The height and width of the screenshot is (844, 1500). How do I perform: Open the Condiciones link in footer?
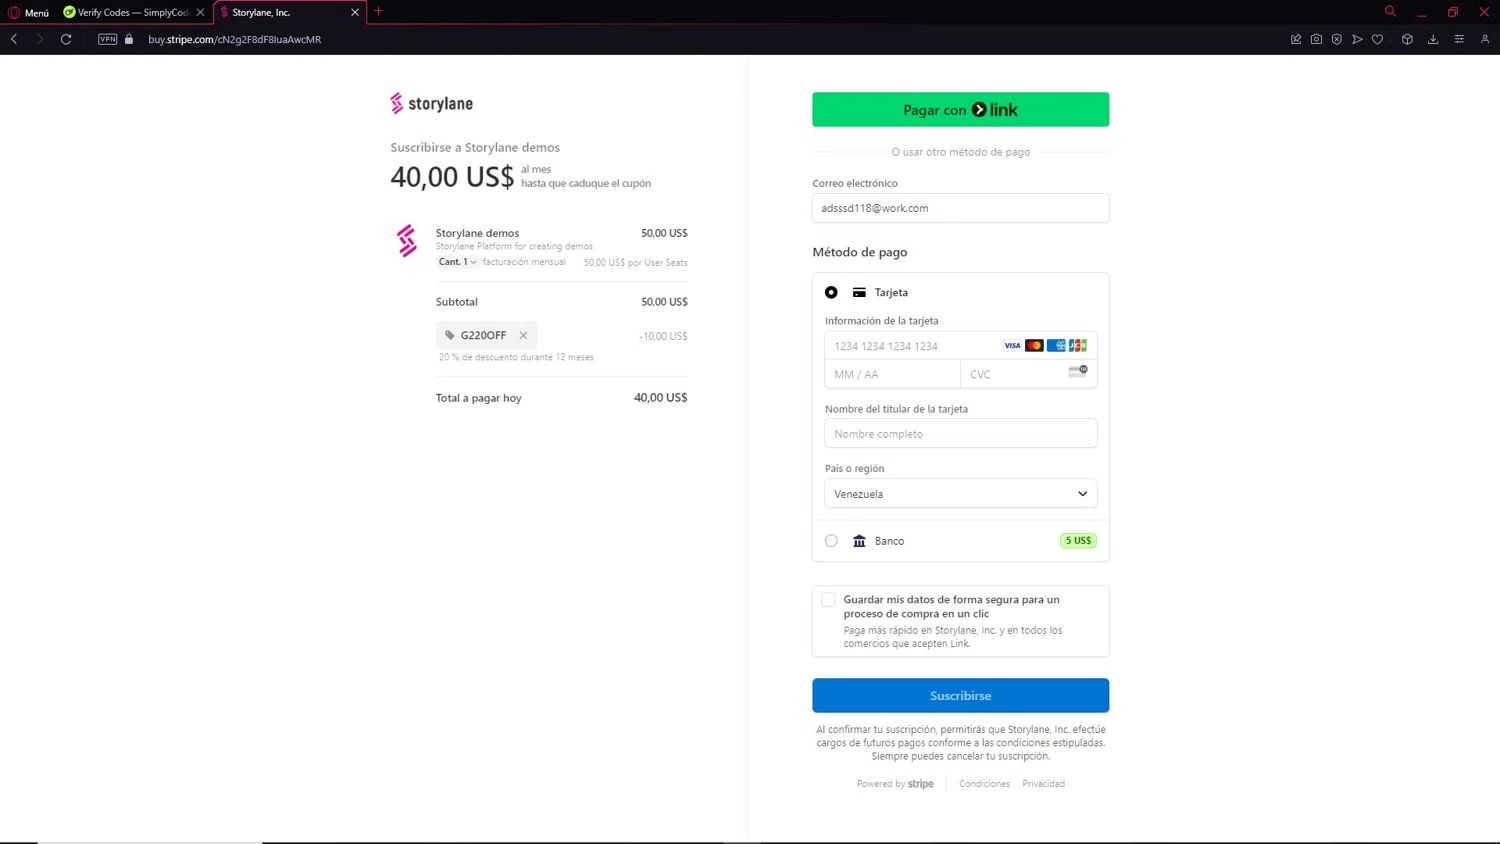point(984,784)
